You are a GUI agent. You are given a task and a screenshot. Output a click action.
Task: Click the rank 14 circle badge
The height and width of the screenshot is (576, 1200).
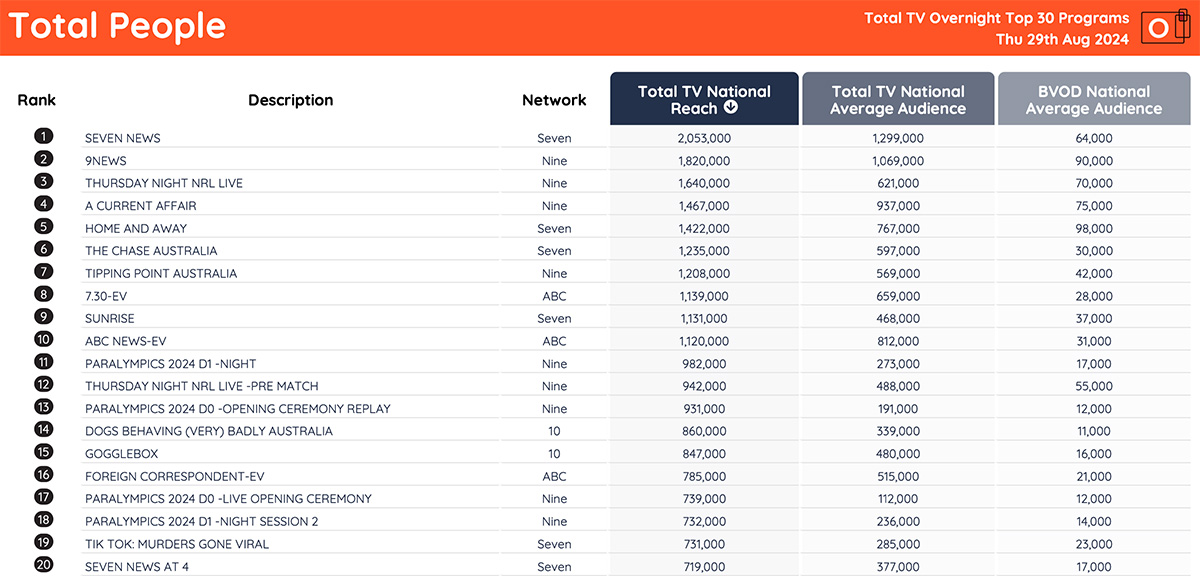(43, 430)
